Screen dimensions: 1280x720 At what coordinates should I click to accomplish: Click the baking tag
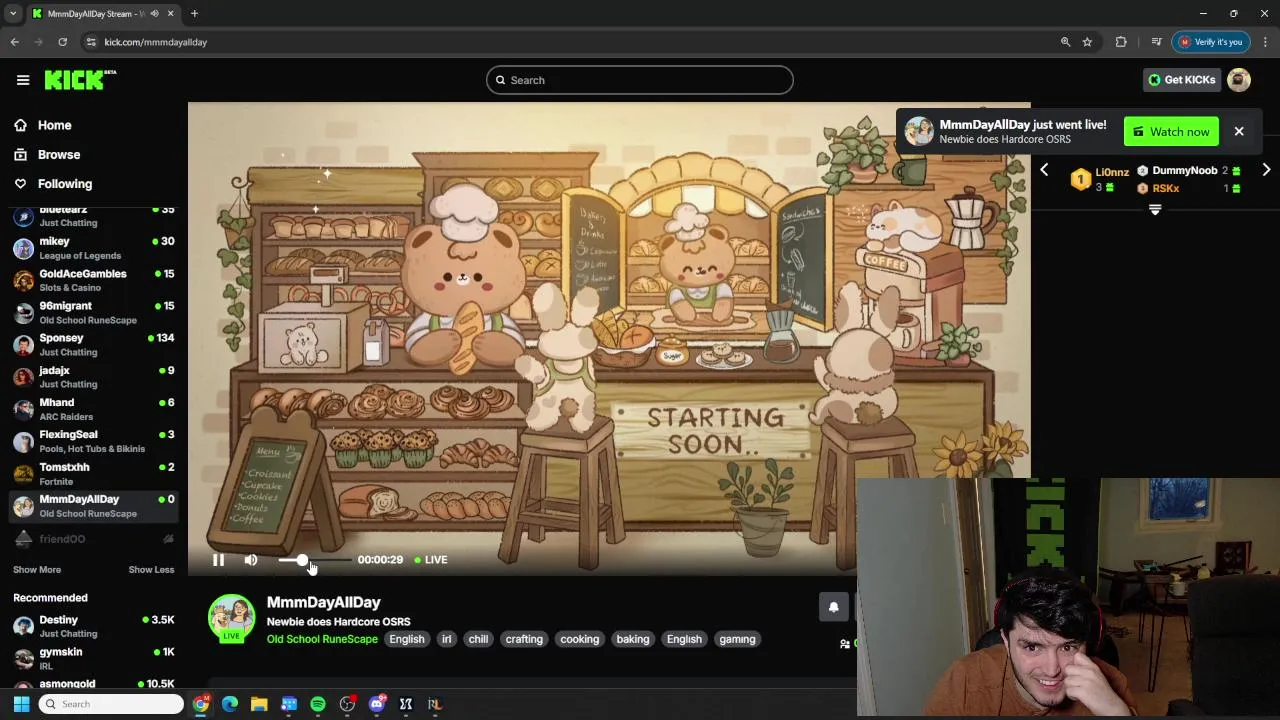(x=633, y=639)
